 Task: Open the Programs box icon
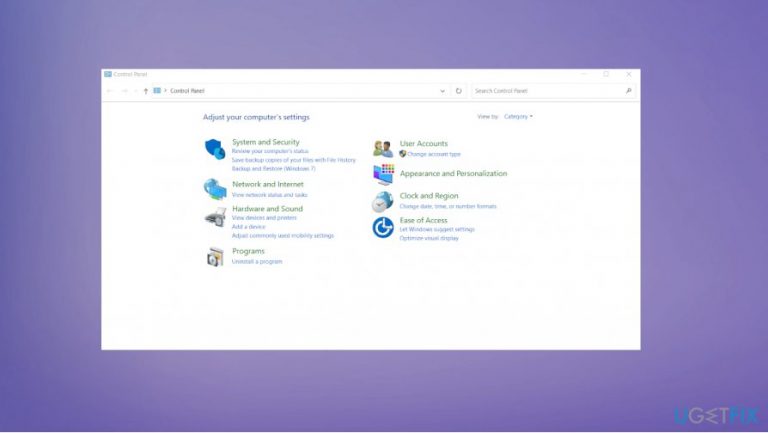(215, 257)
